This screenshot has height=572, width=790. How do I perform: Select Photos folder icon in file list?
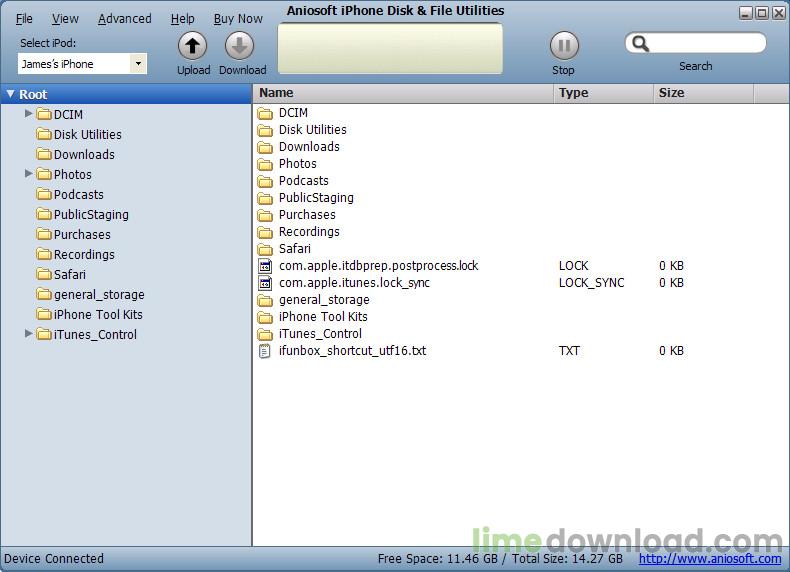point(265,164)
